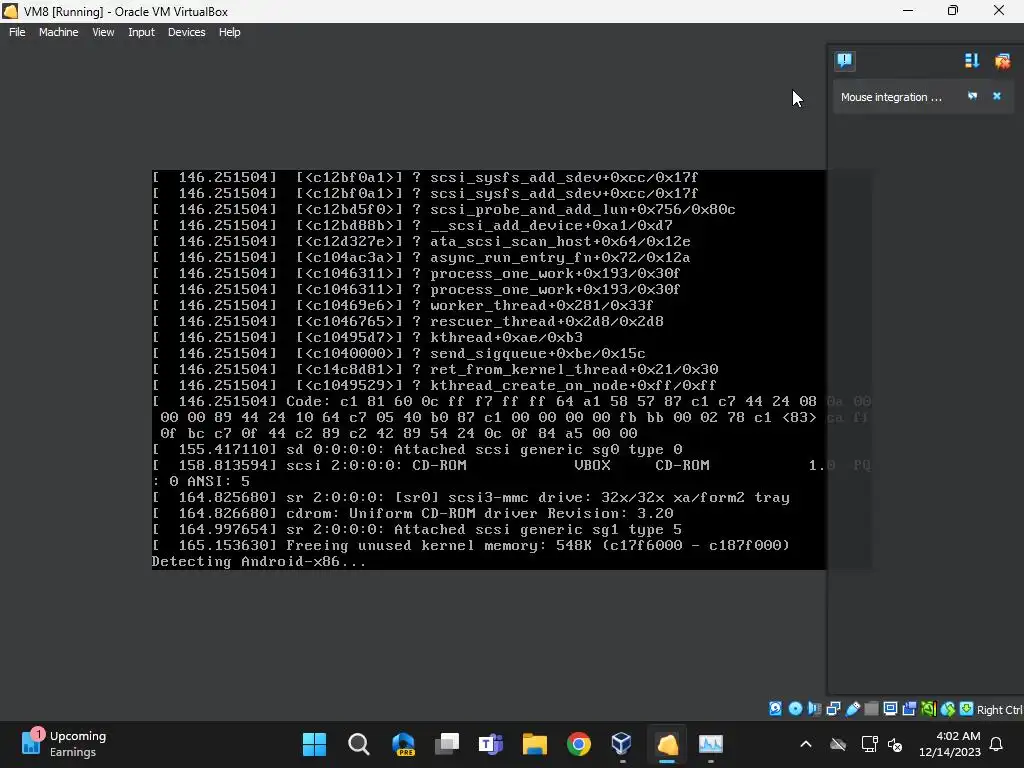Click the Right Ctrl host key label
Image resolution: width=1024 pixels, height=768 pixels.
999,709
